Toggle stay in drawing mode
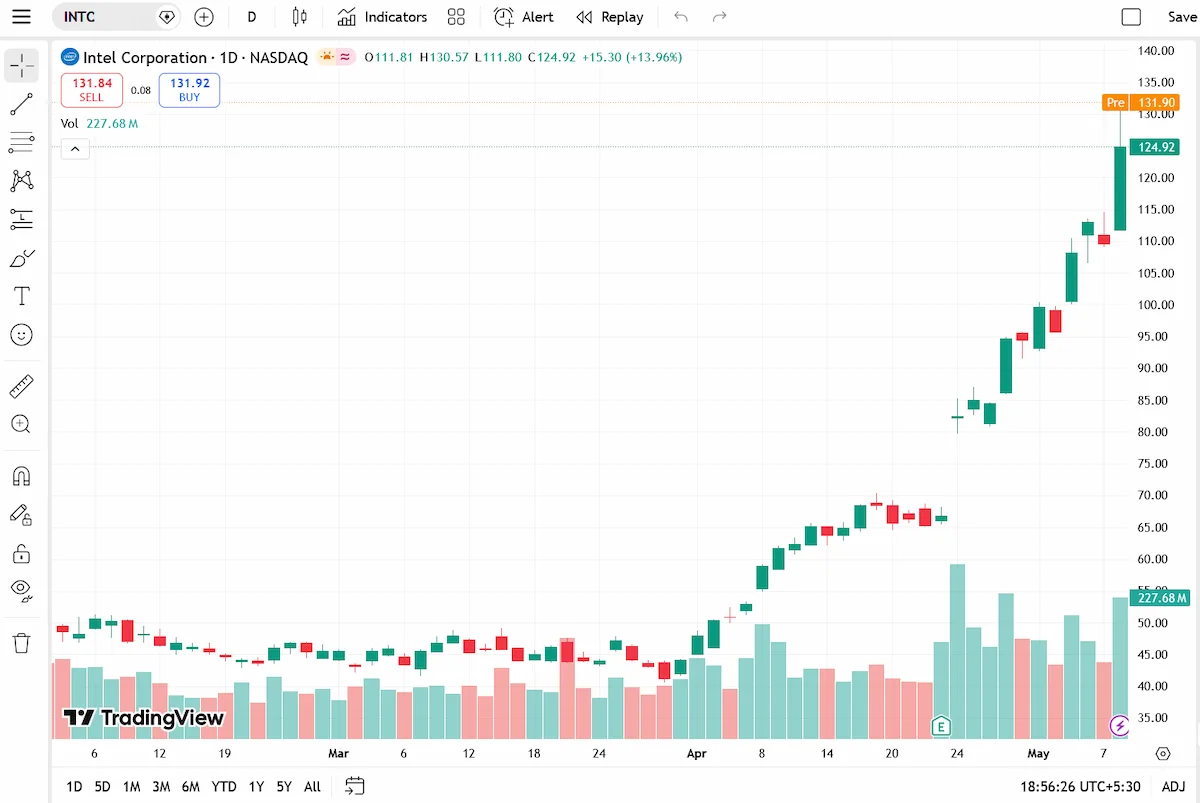 click(x=21, y=514)
